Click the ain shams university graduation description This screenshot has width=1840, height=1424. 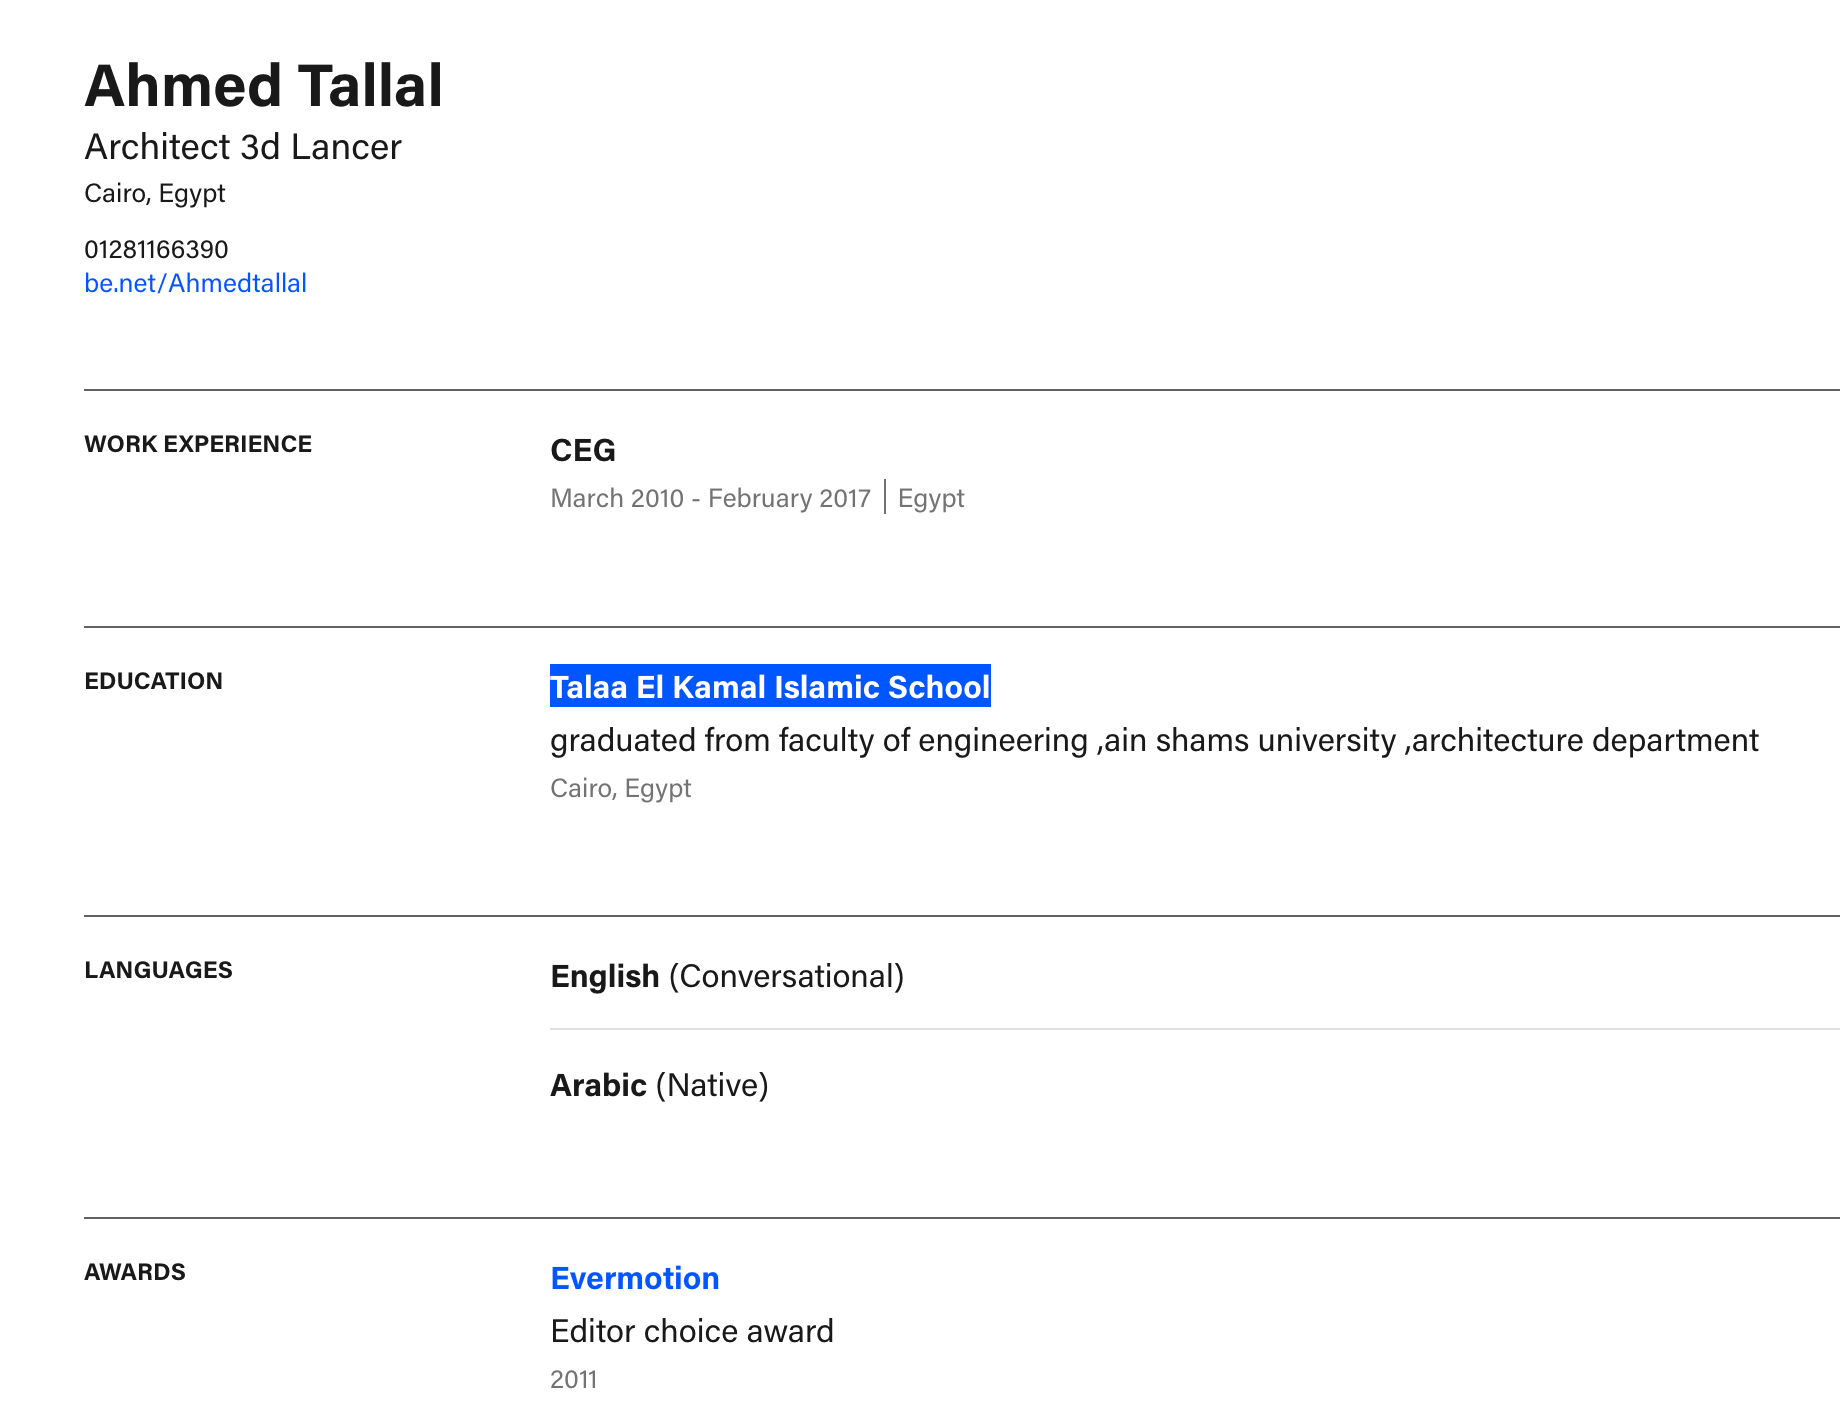click(1154, 740)
